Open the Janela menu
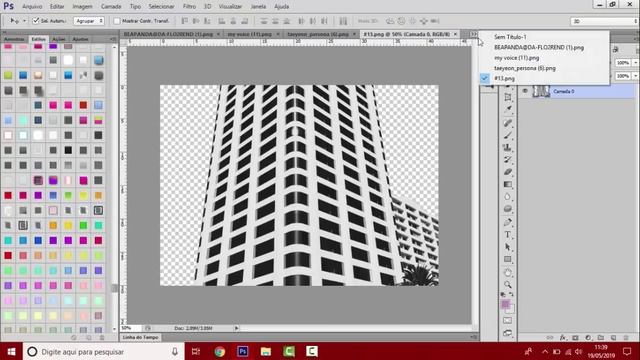The width and height of the screenshot is (640, 360). pos(258,7)
